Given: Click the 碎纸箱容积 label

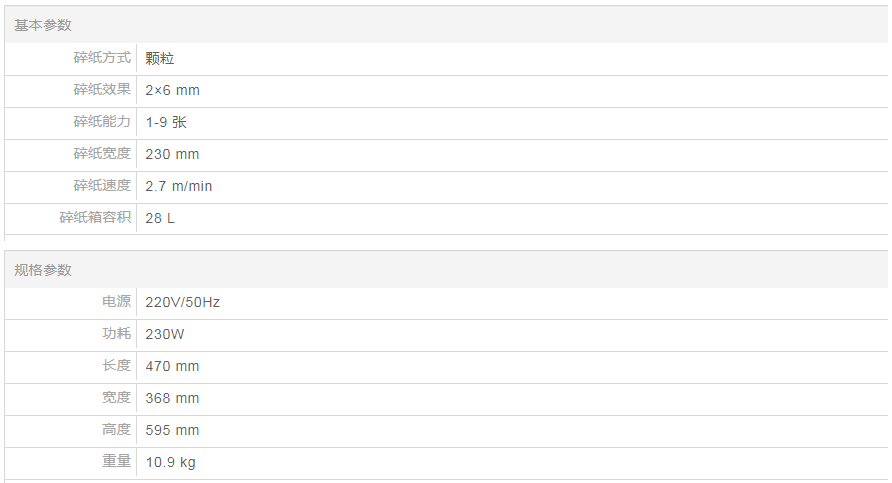Looking at the screenshot, I should 95,218.
